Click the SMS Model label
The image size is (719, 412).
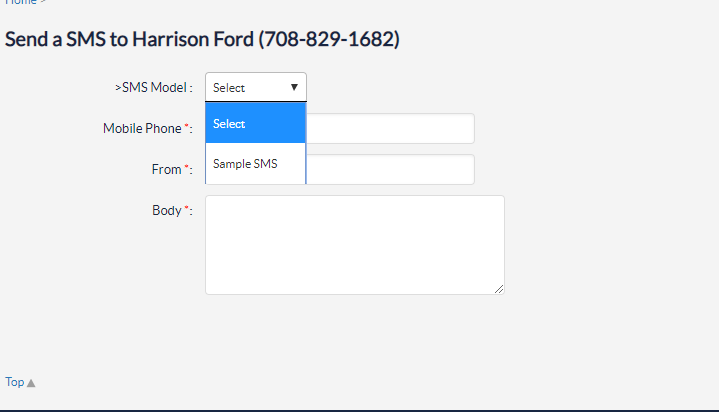tap(154, 87)
